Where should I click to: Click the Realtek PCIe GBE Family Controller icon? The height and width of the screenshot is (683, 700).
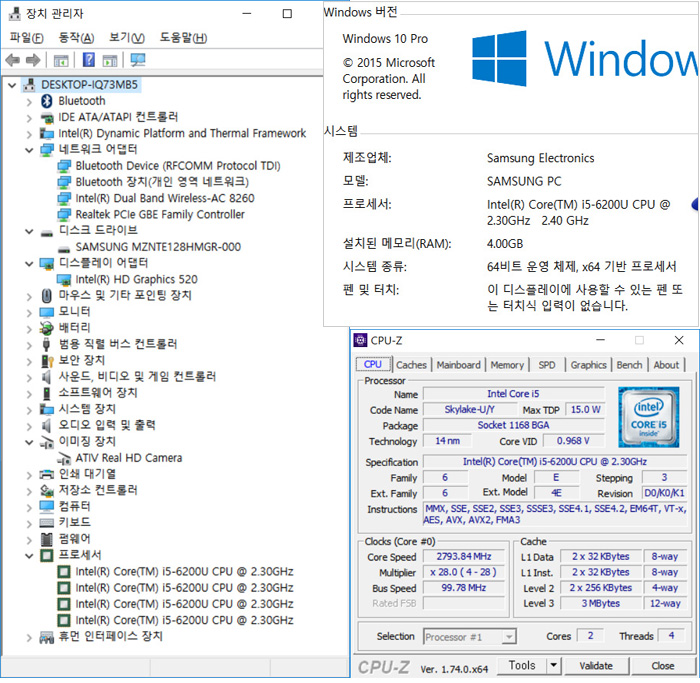(x=64, y=215)
